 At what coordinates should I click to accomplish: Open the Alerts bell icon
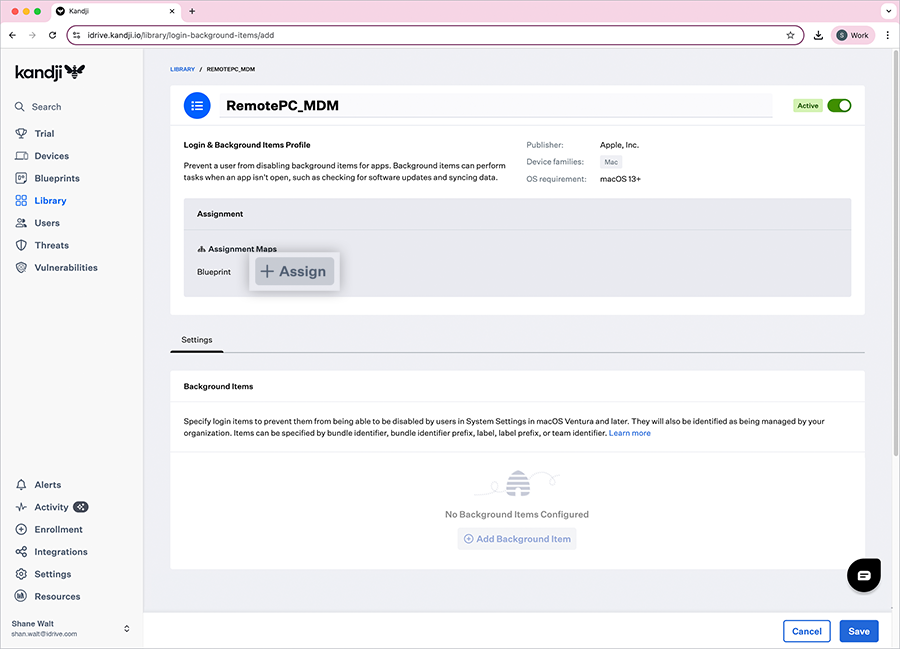[x=21, y=485]
